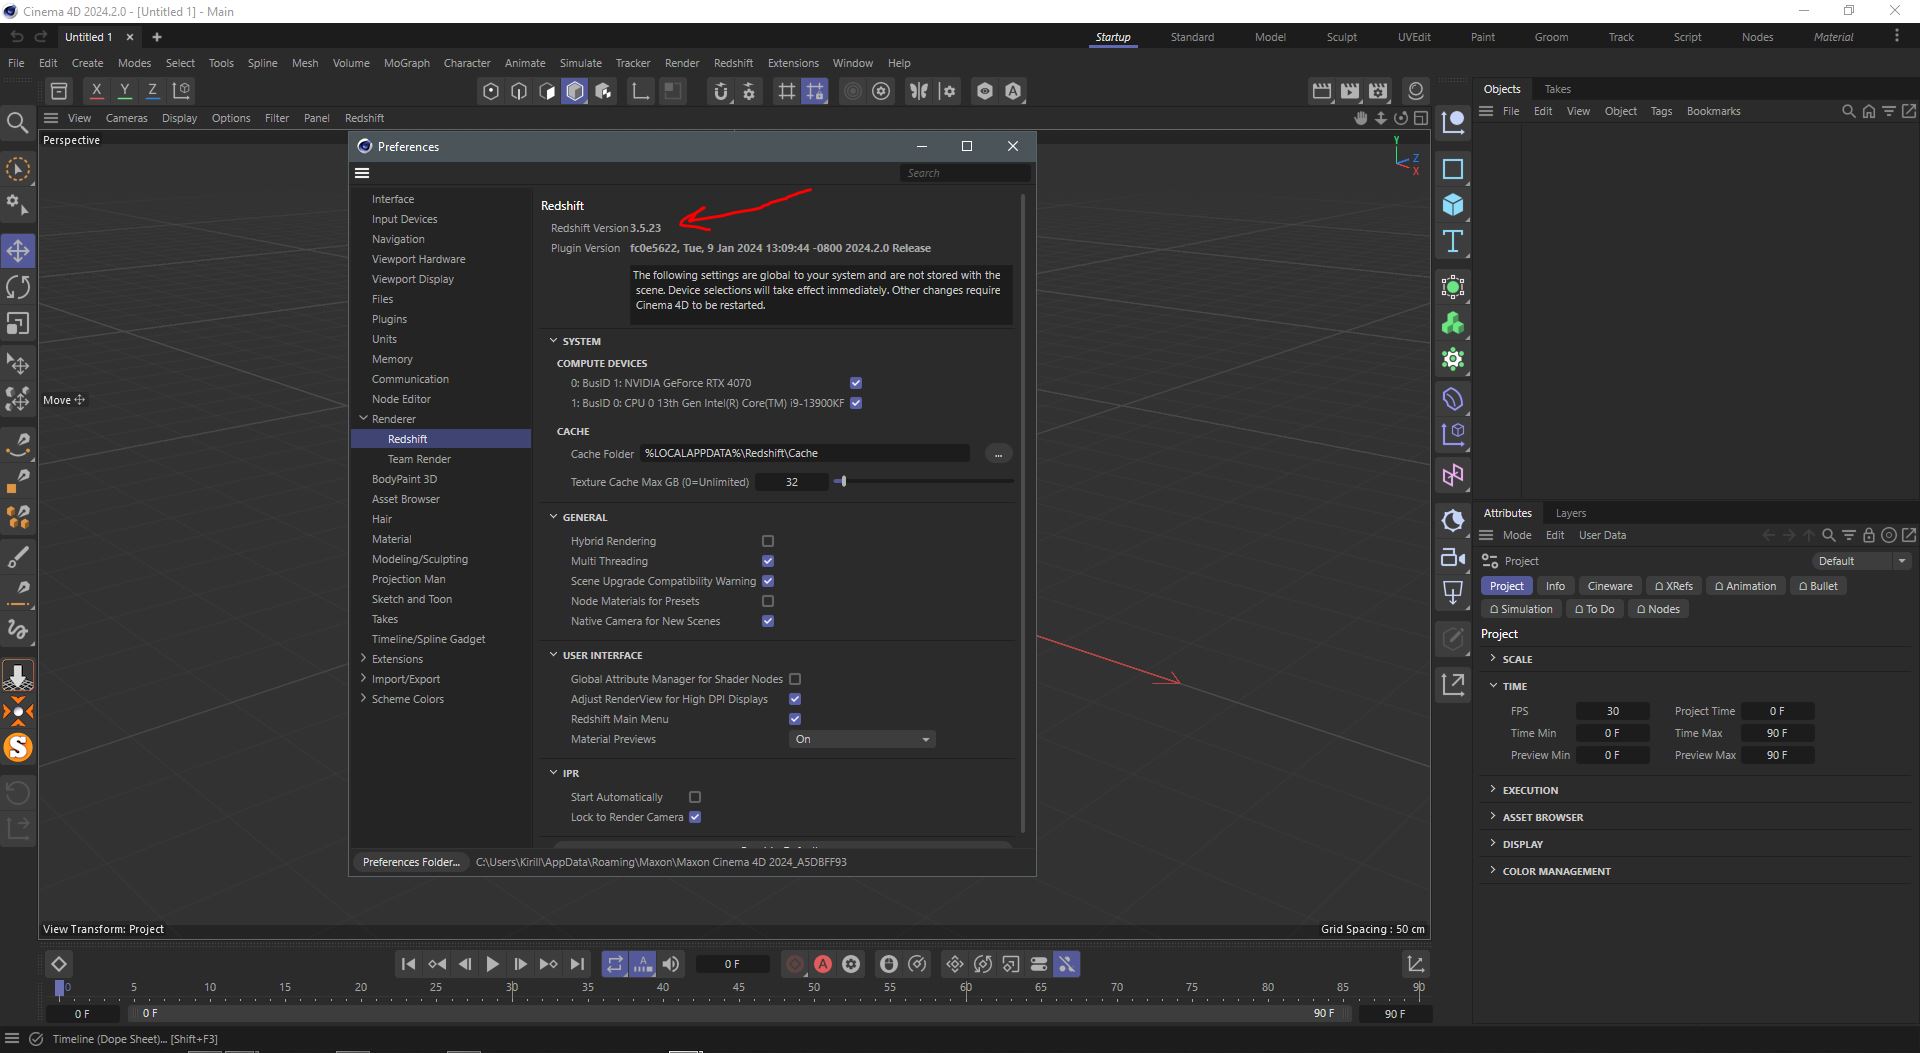Toggle the Autokeying A icon

pos(823,964)
